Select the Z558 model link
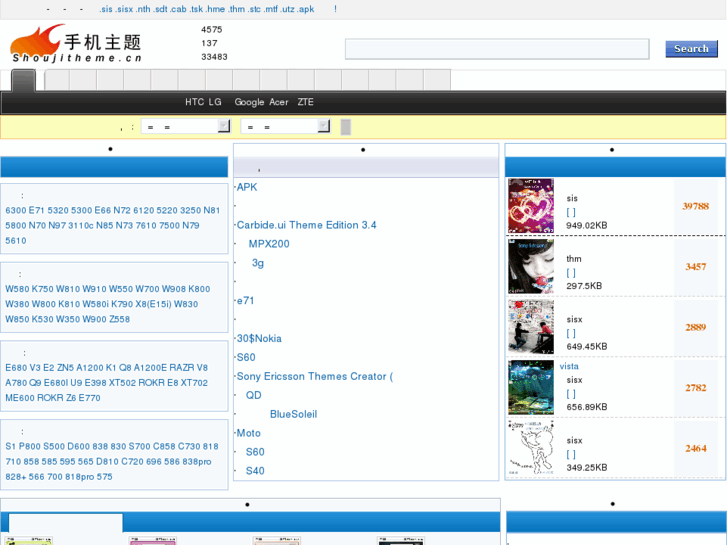 point(120,319)
